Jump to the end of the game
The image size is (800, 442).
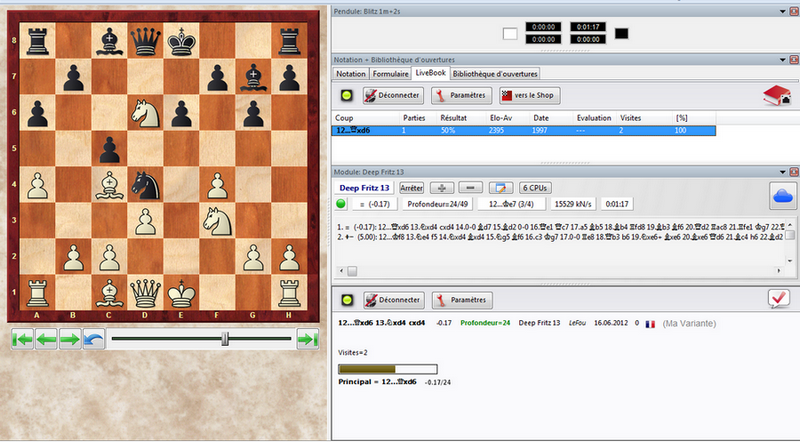308,340
